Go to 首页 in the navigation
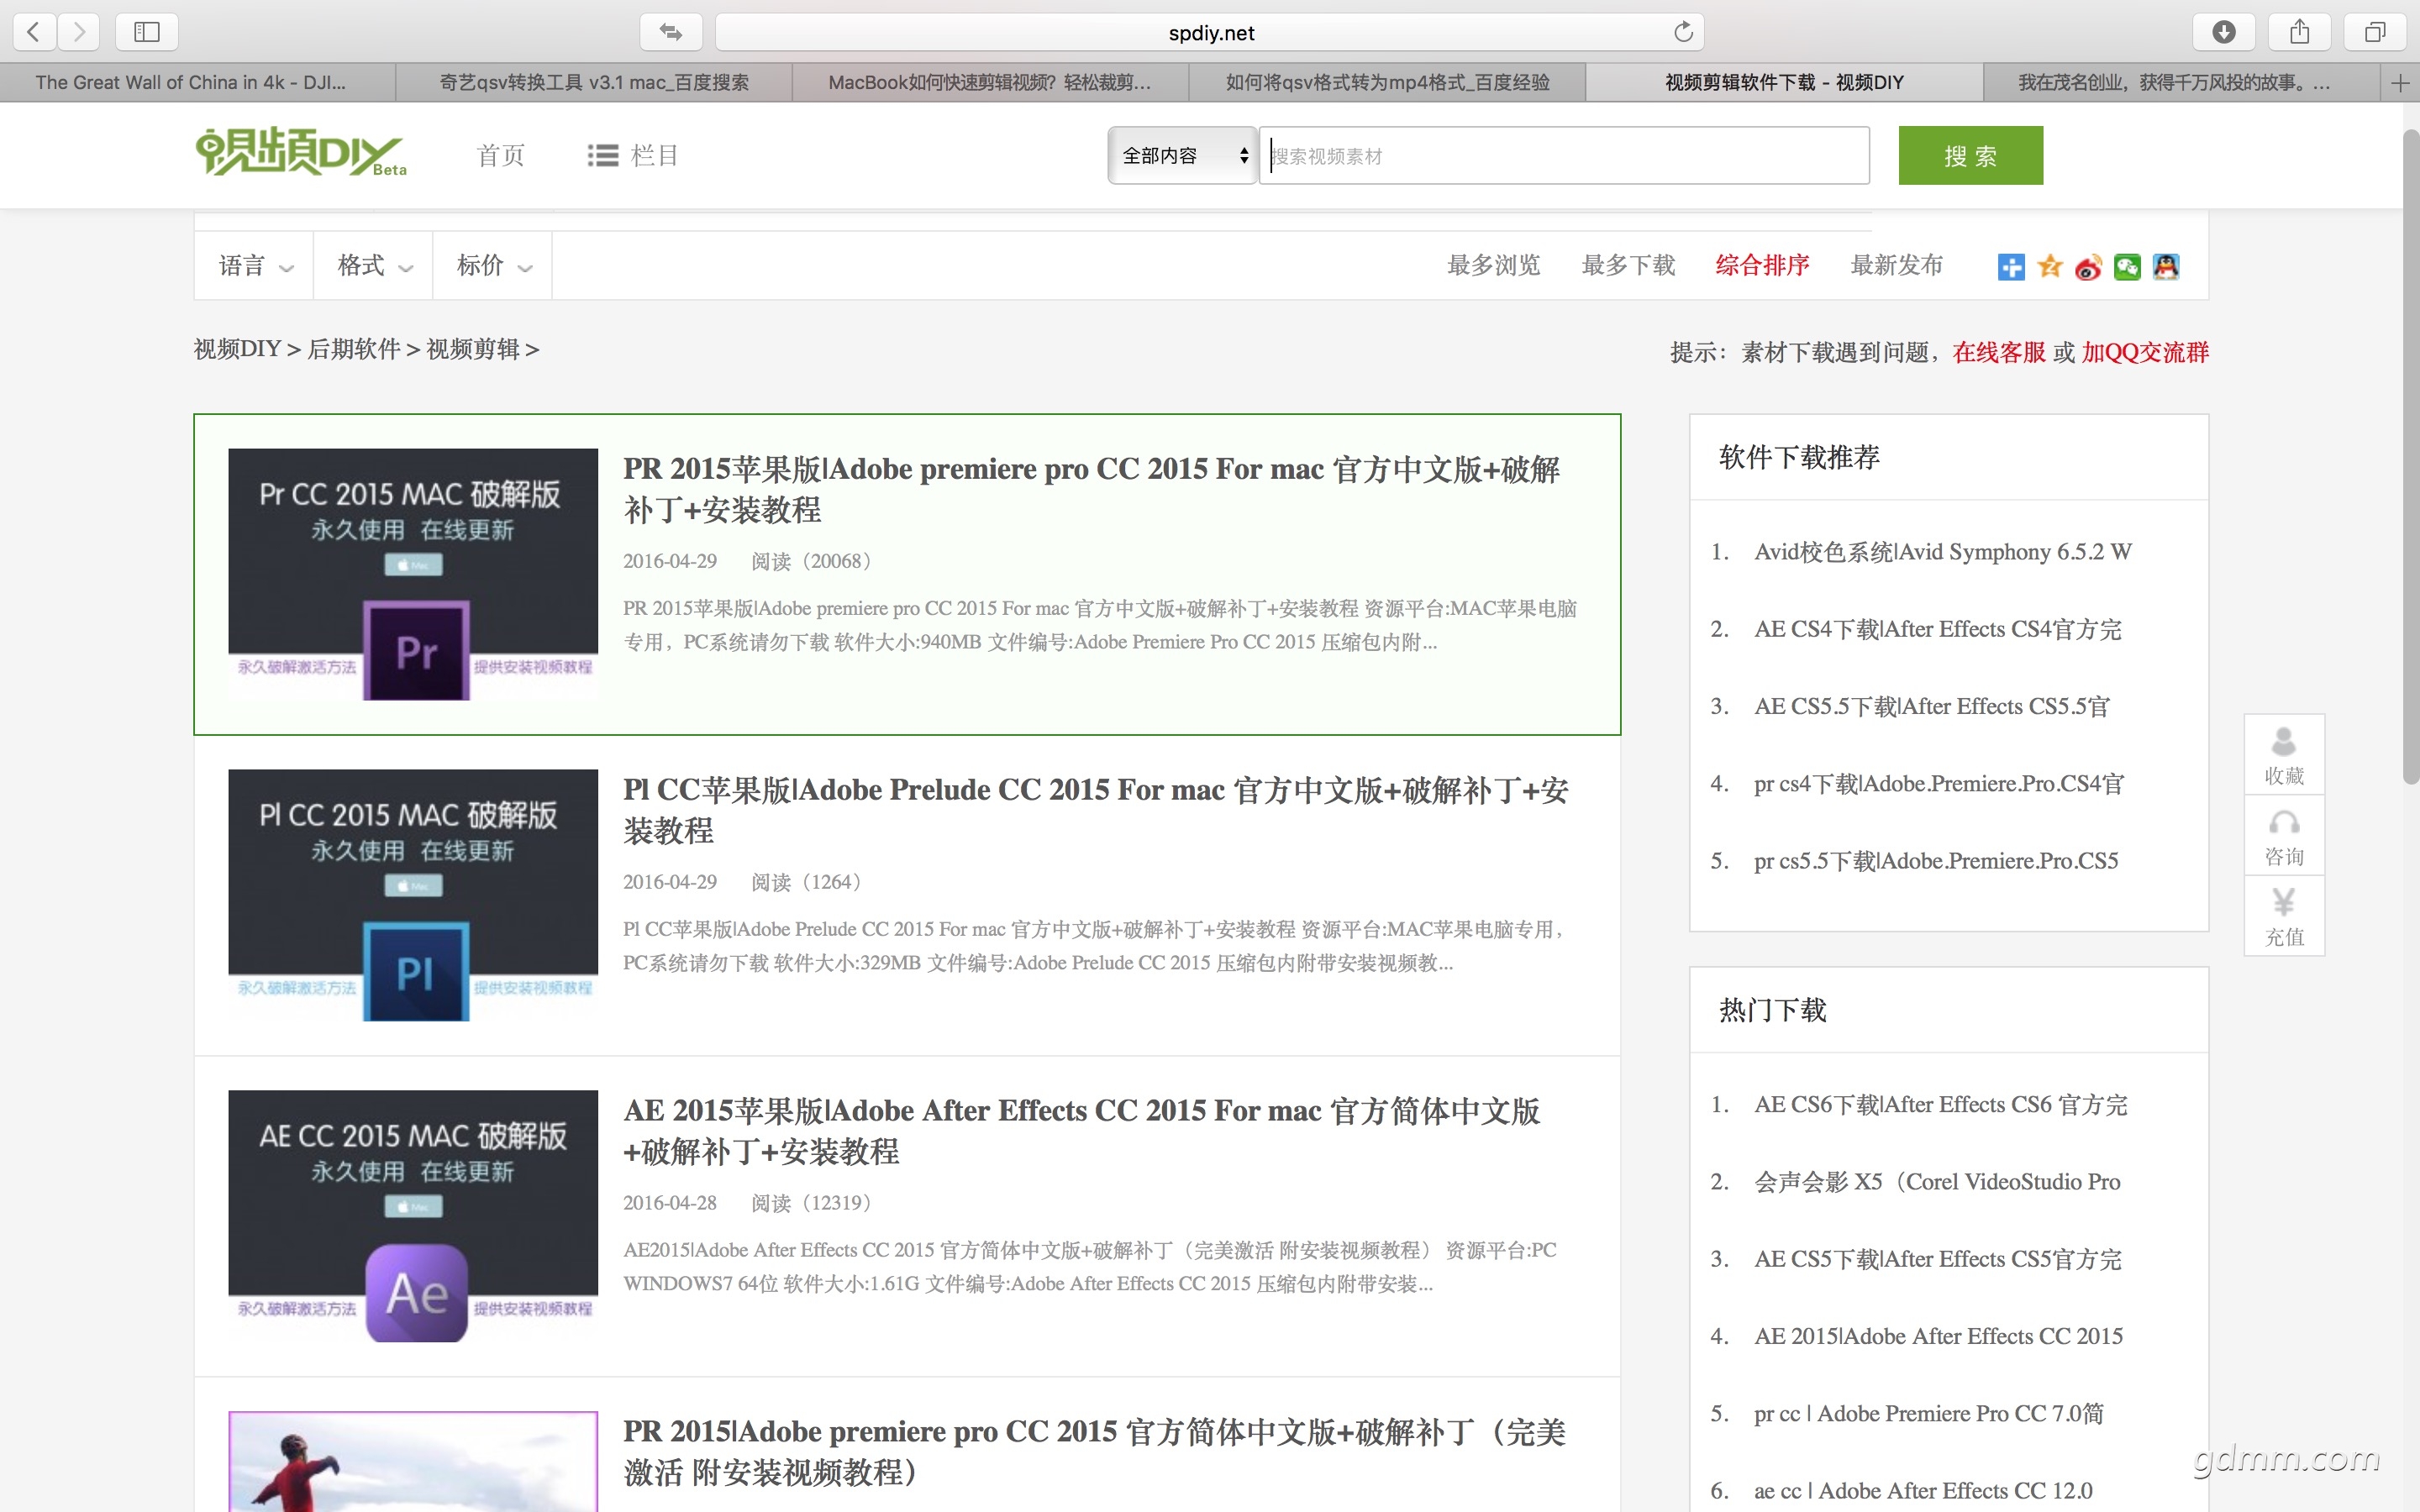Image resolution: width=2420 pixels, height=1512 pixels. click(501, 156)
